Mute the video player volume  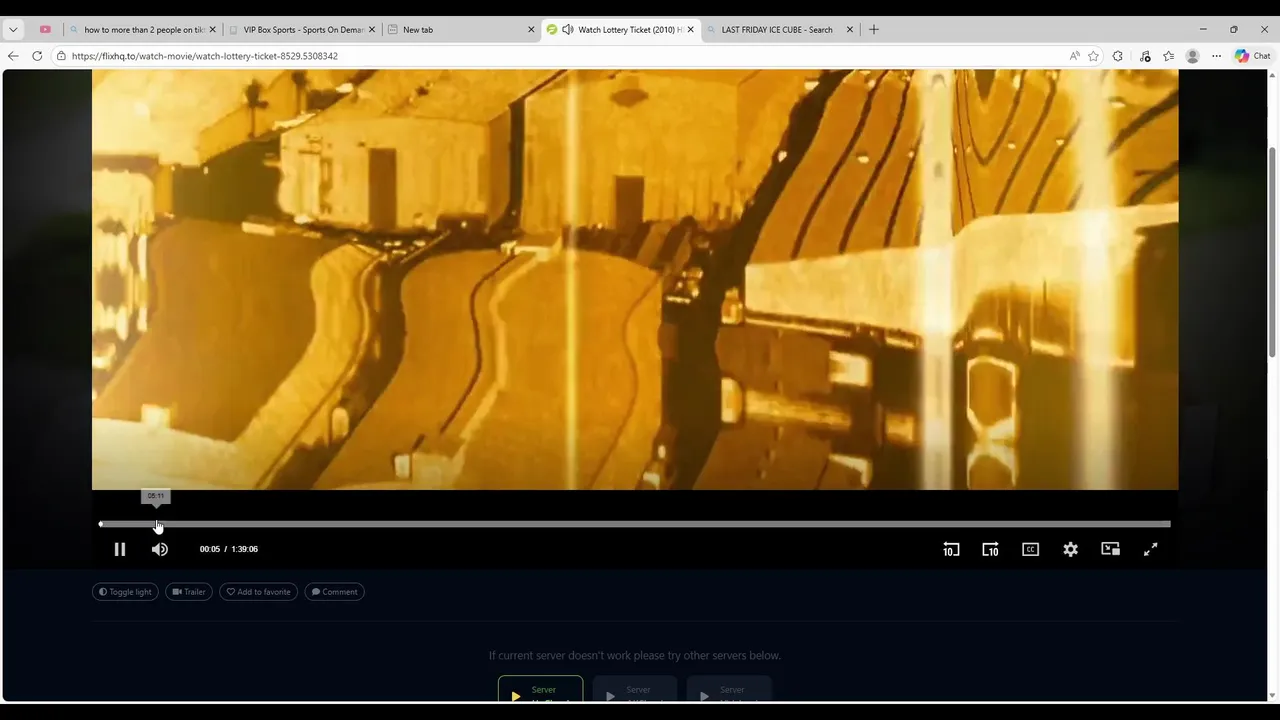(160, 549)
